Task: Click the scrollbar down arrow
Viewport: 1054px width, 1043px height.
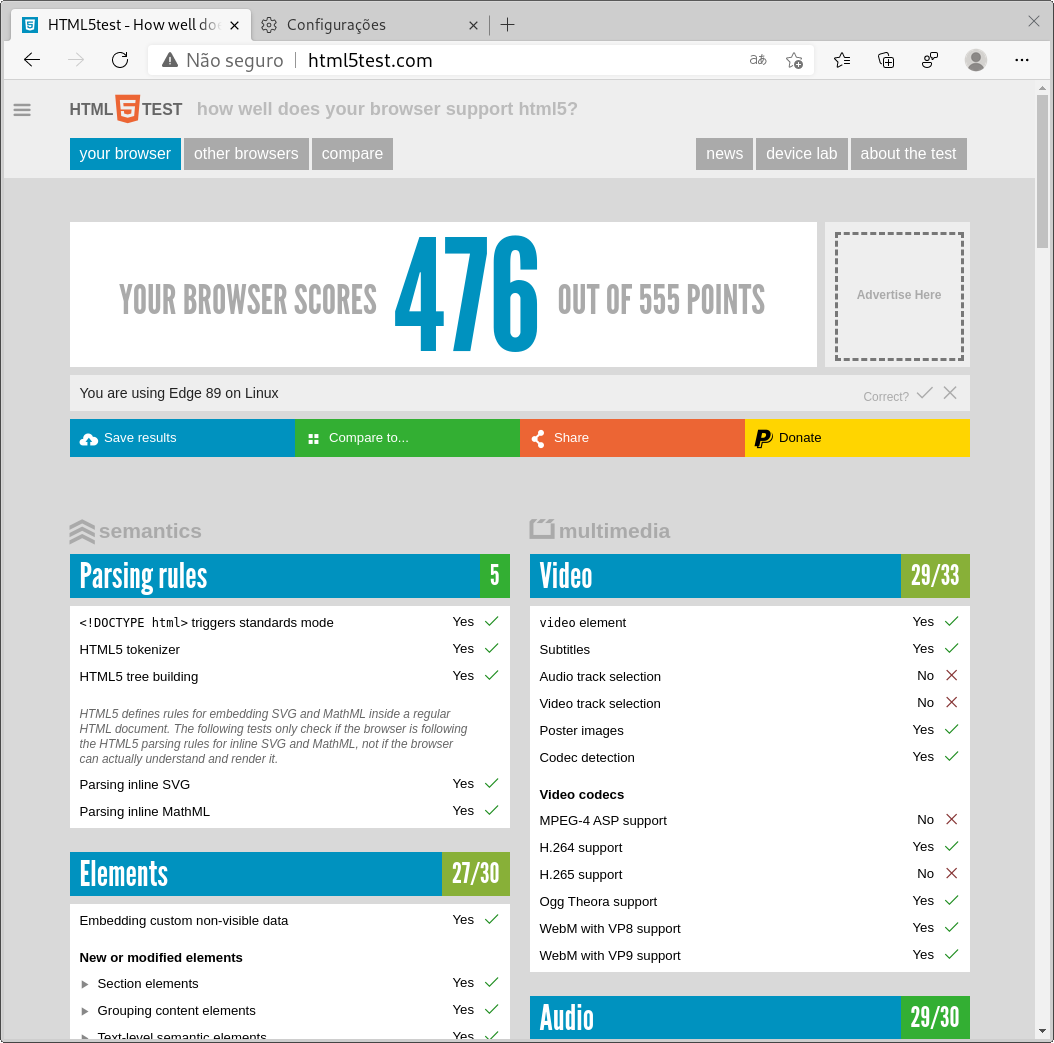Action: pos(1042,1031)
